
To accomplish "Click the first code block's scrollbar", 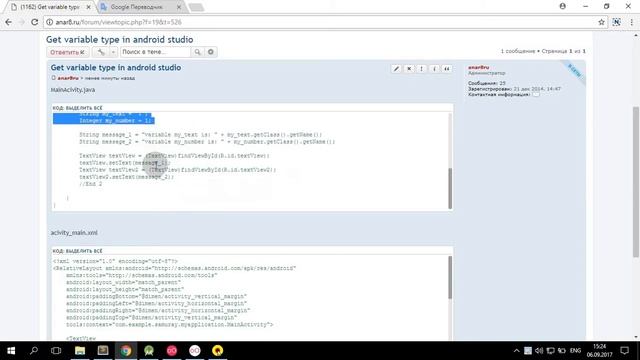I will coord(450,189).
